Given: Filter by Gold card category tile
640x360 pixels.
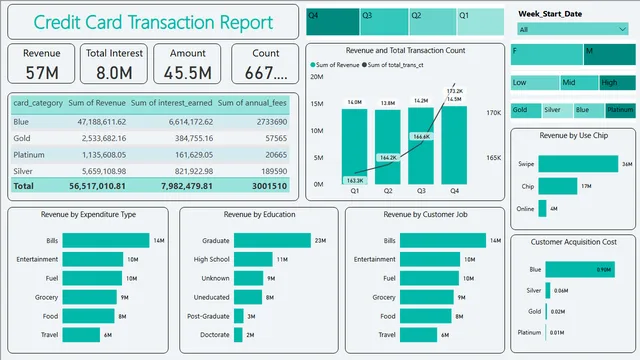Looking at the screenshot, I should [526, 110].
